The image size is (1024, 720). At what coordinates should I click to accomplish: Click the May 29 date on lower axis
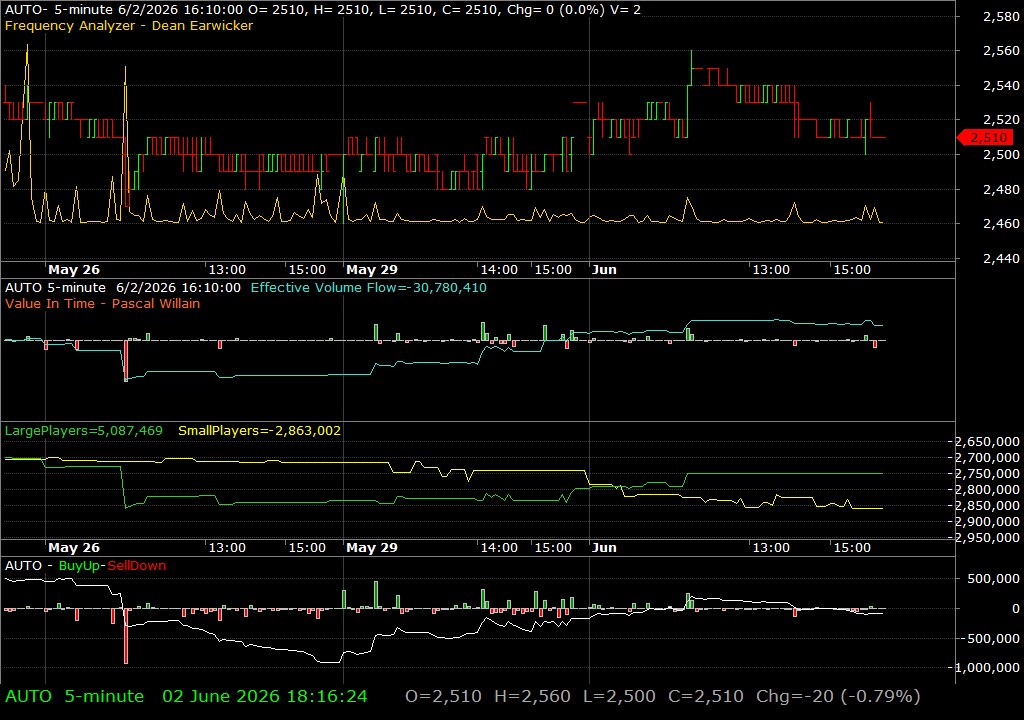click(x=372, y=548)
